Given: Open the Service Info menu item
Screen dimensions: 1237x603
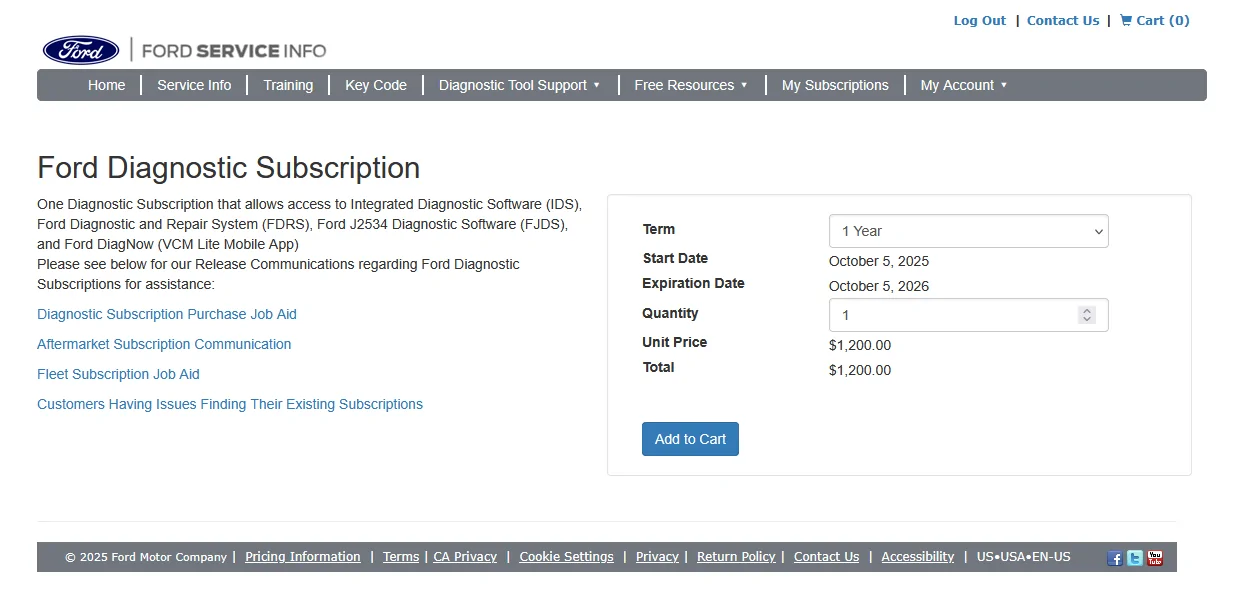Looking at the screenshot, I should (194, 85).
